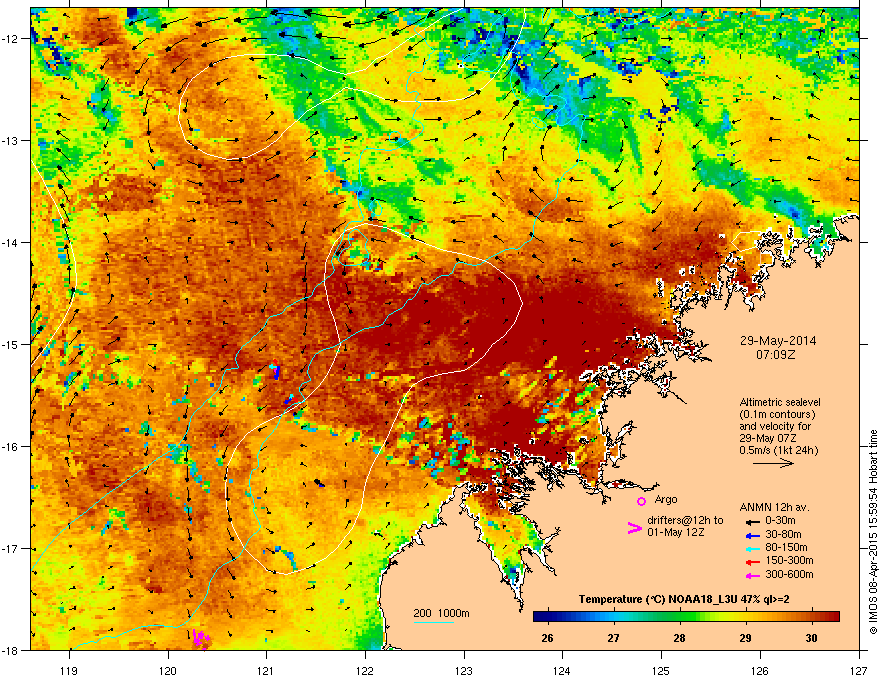
Task: Click the temperature color bar near 28
Action: tap(680, 616)
